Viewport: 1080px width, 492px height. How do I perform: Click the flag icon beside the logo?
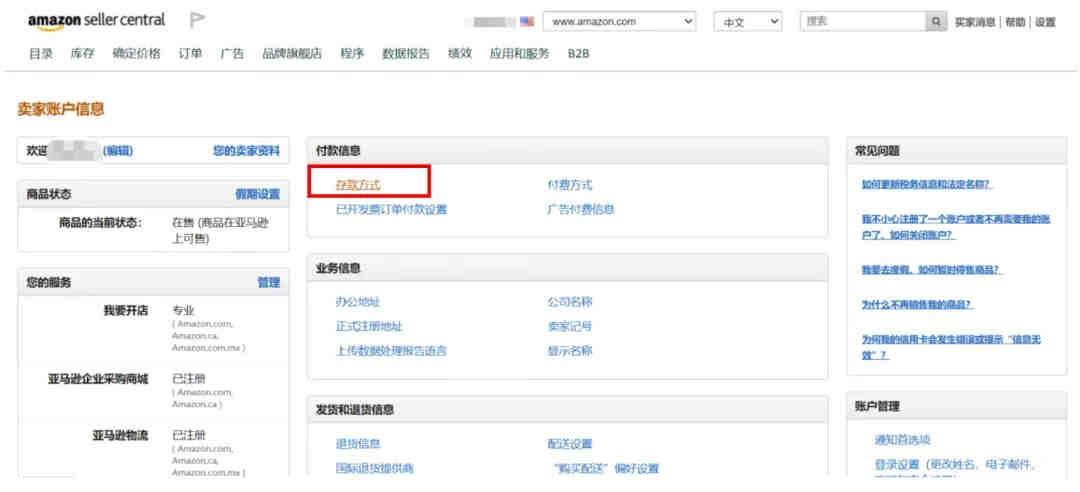(x=198, y=21)
